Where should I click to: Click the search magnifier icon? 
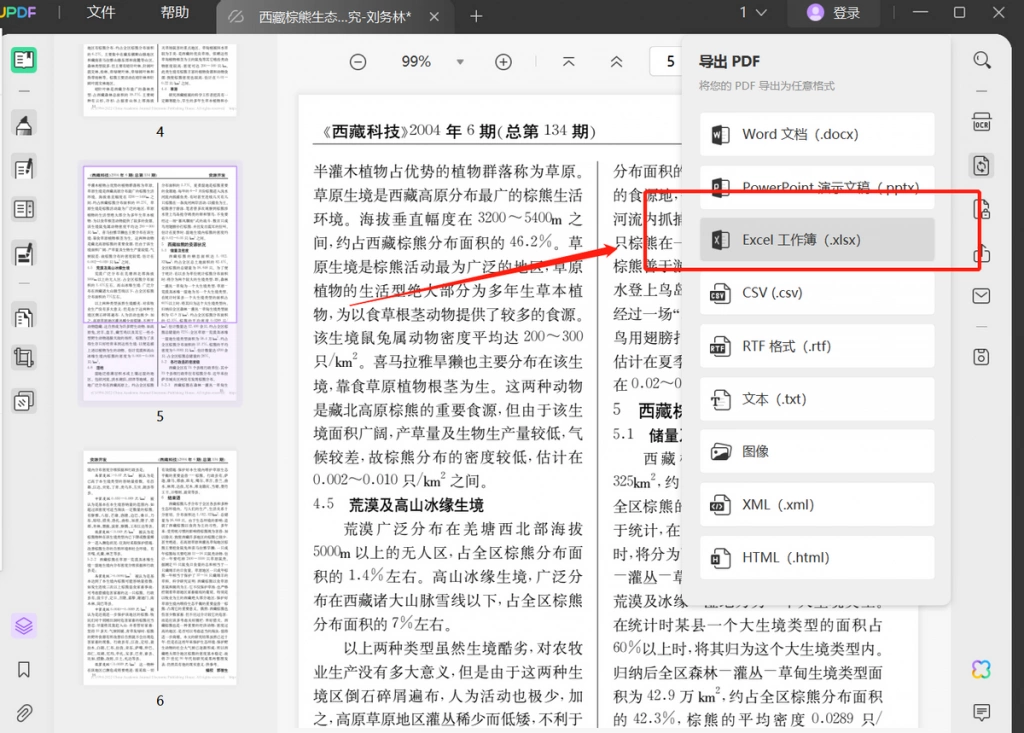click(x=982, y=61)
